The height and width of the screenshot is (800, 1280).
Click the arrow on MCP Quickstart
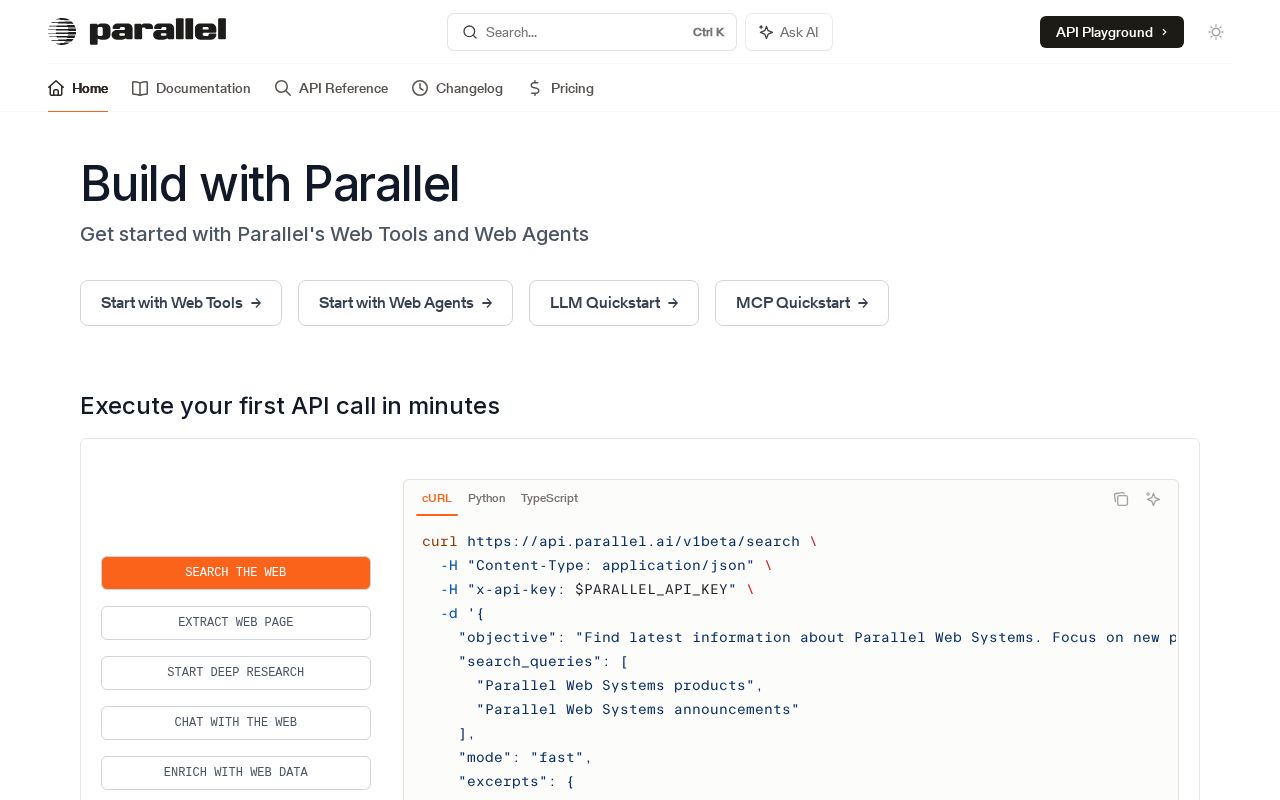click(863, 303)
